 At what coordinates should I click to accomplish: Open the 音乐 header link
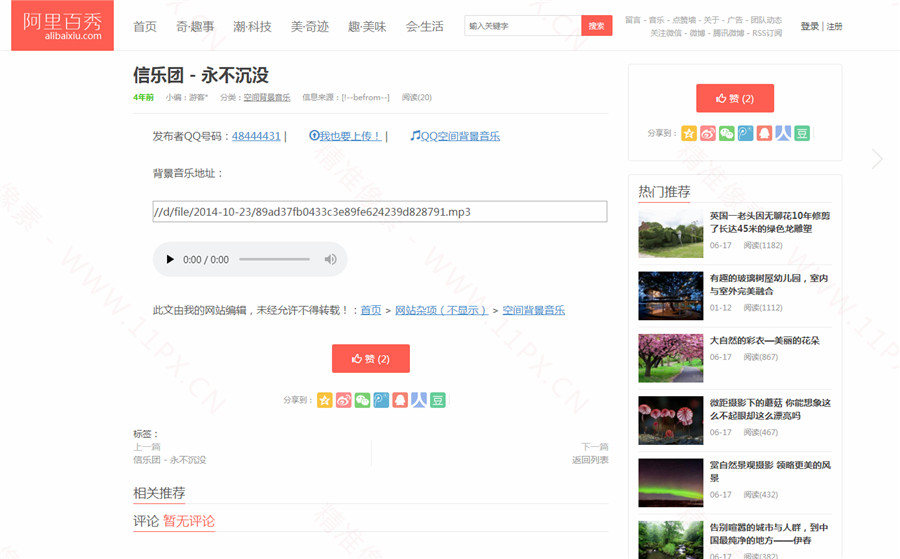[657, 20]
